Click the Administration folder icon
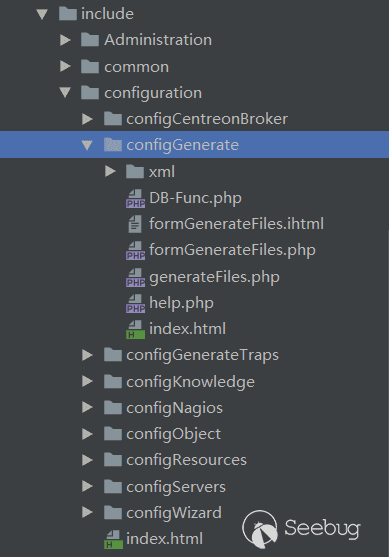The width and height of the screenshot is (389, 557). coord(90,40)
